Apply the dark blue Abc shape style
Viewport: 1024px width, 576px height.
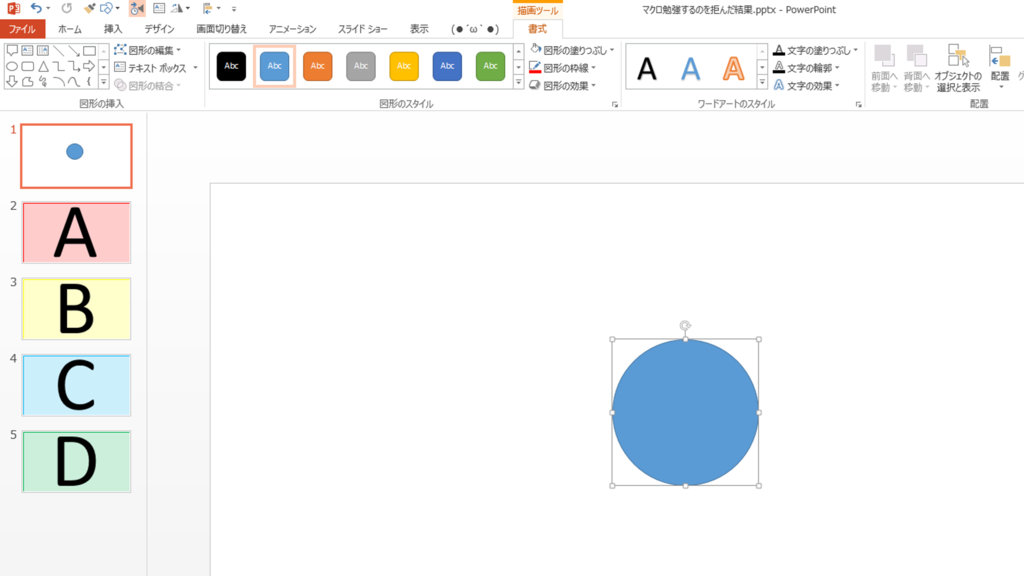(447, 66)
